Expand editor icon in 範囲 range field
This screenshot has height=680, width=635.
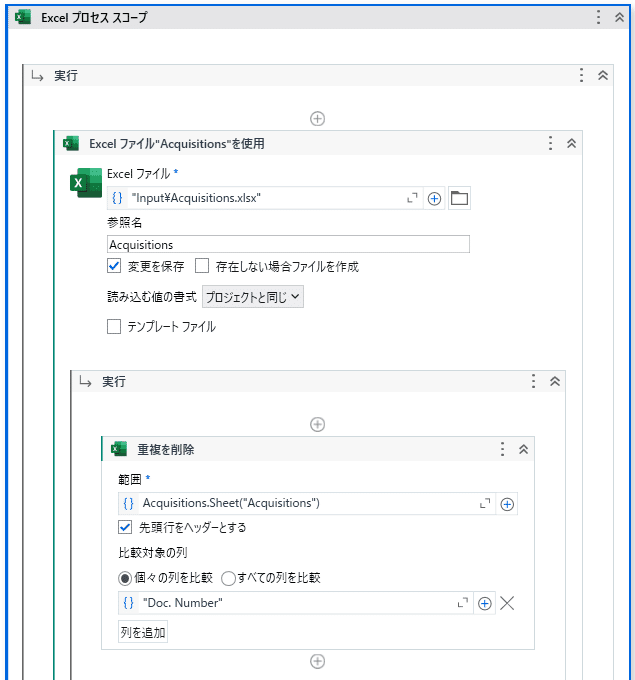pos(485,503)
